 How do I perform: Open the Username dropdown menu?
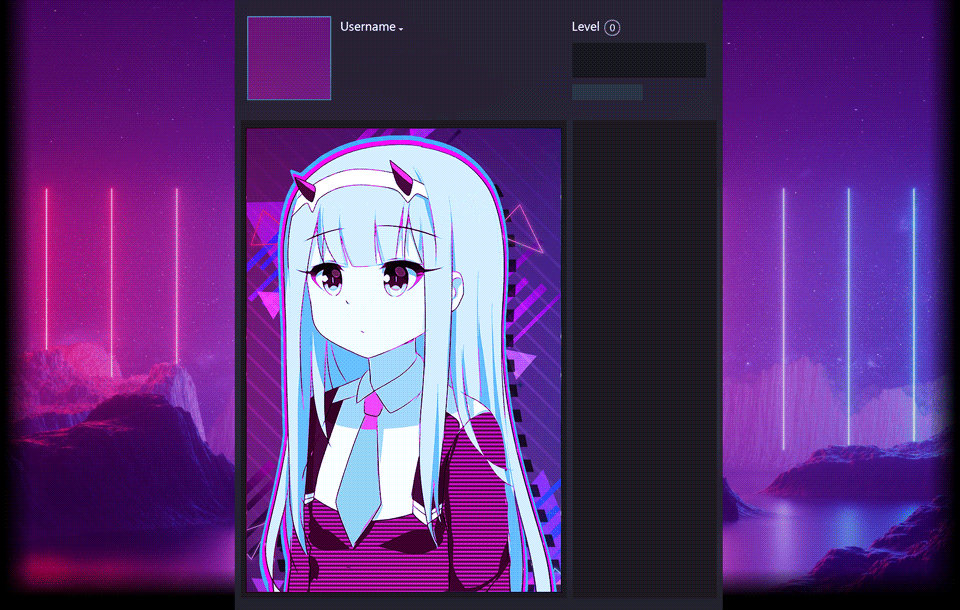point(370,27)
